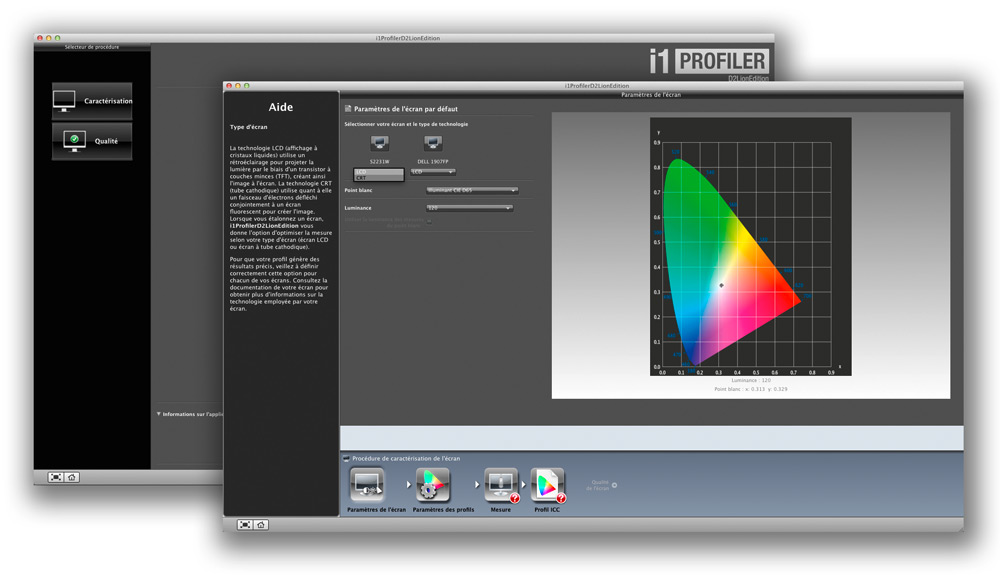The image size is (1000, 578).
Task: Toggle full screen in the back window
Action: click(55, 477)
